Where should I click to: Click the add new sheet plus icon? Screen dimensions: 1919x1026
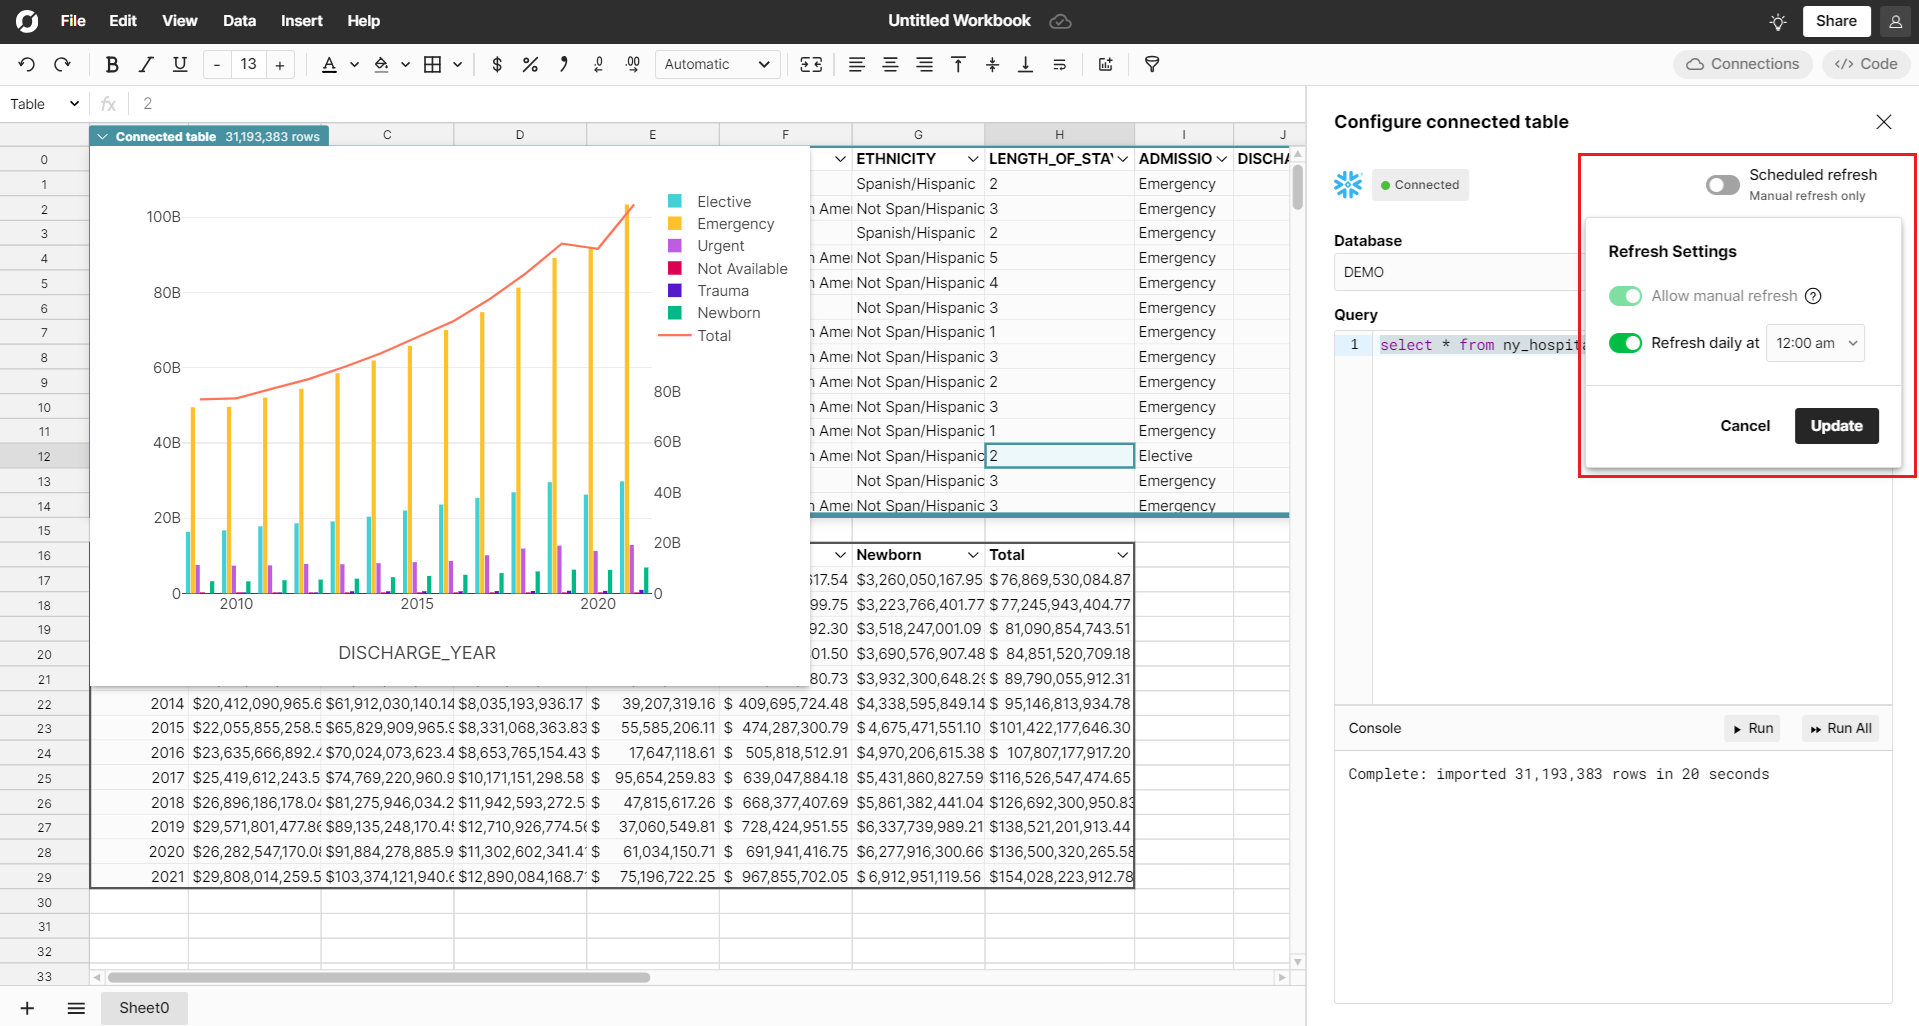[x=27, y=1008]
